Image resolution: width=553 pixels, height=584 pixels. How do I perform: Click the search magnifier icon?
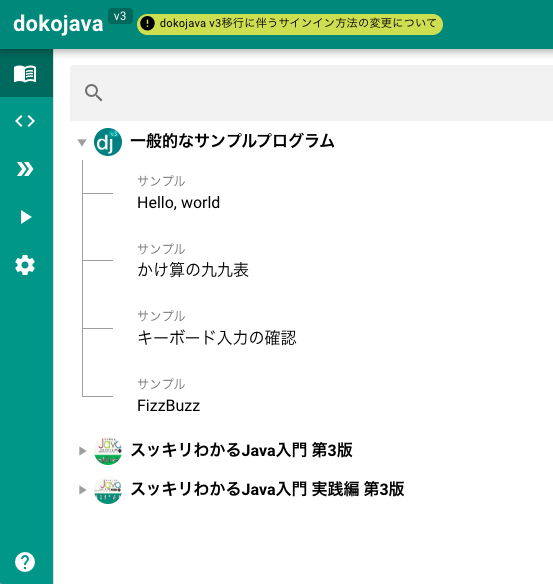tap(93, 93)
